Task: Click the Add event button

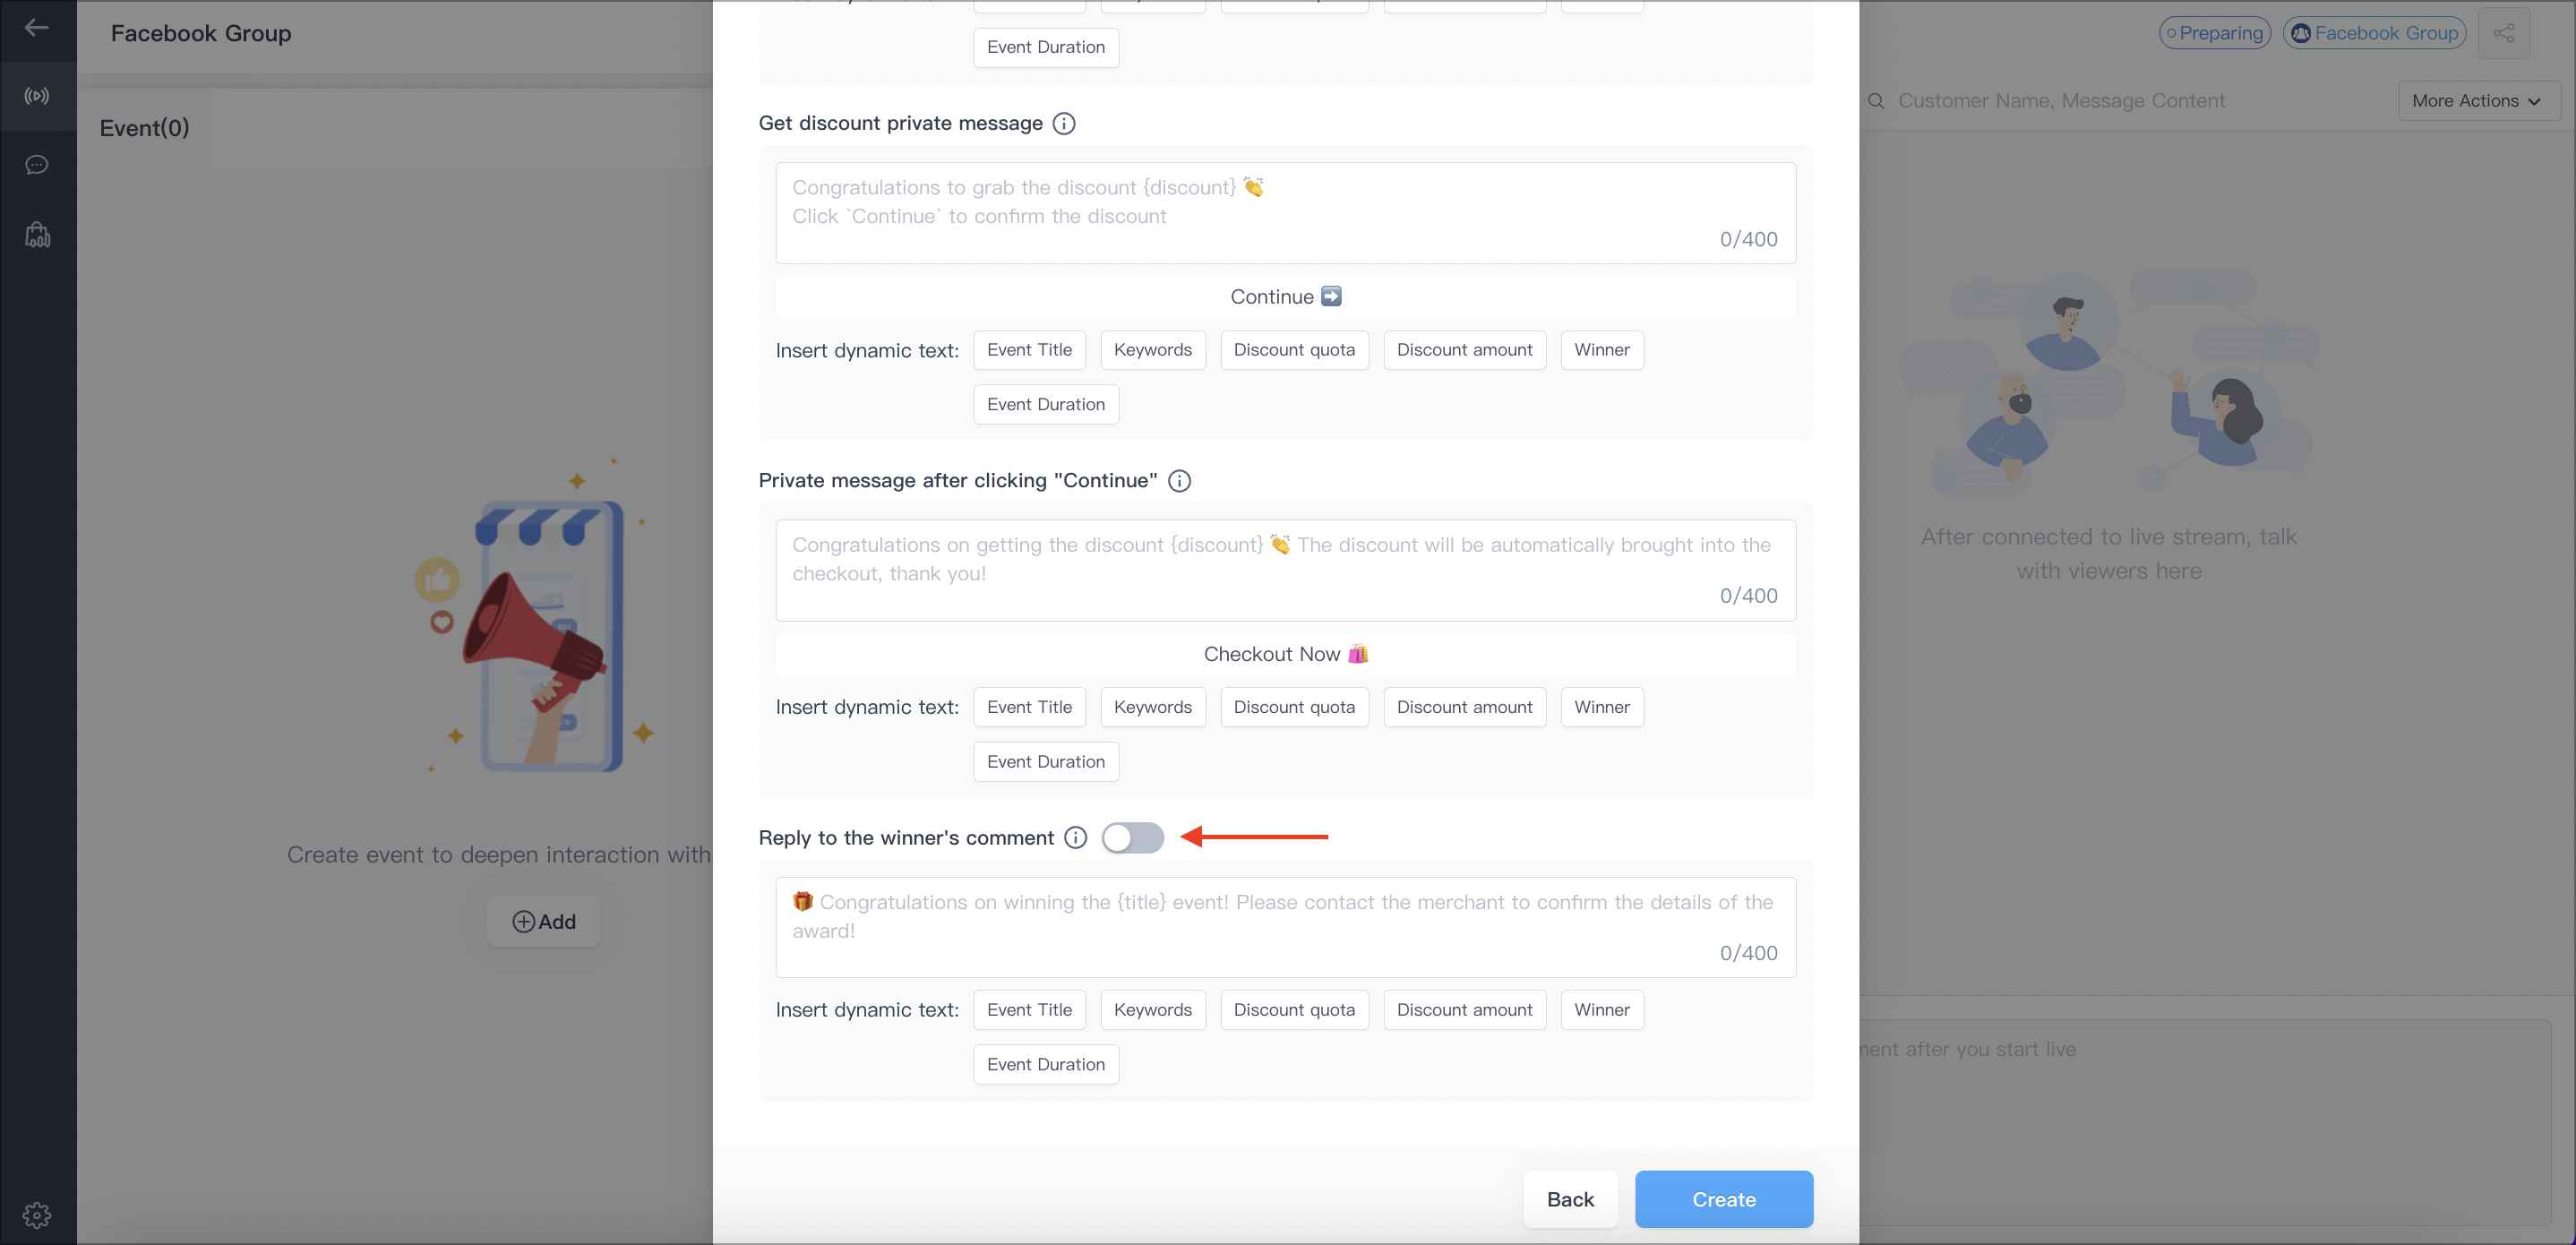Action: (543, 922)
